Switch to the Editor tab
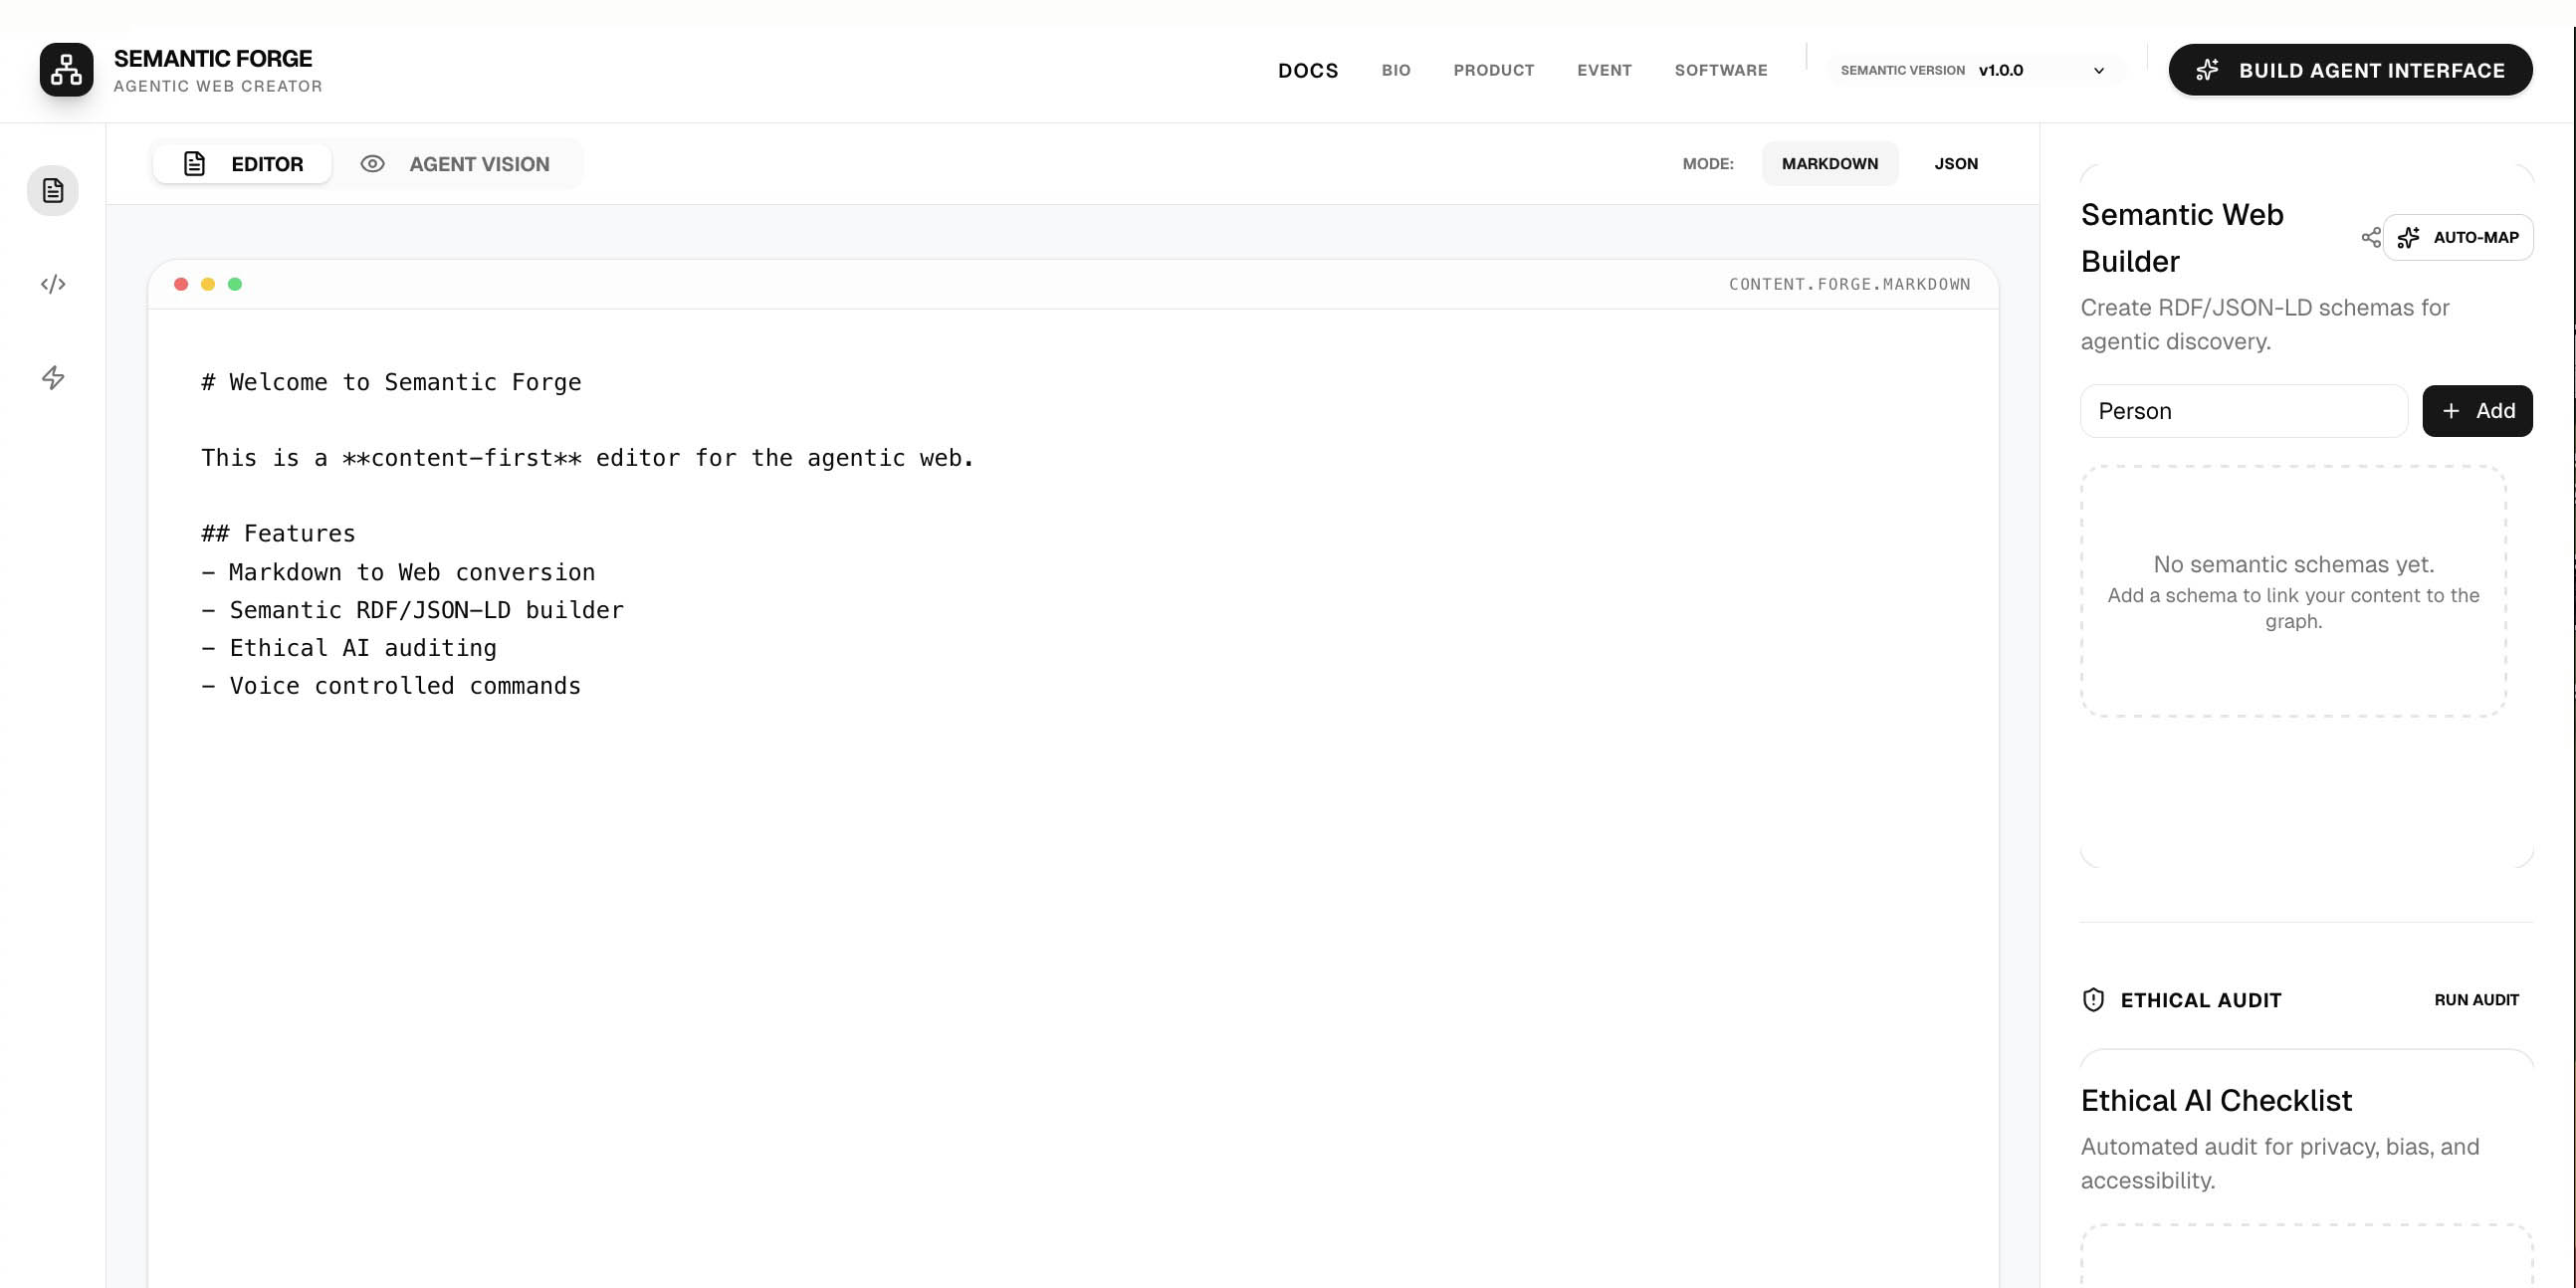 tap(241, 163)
